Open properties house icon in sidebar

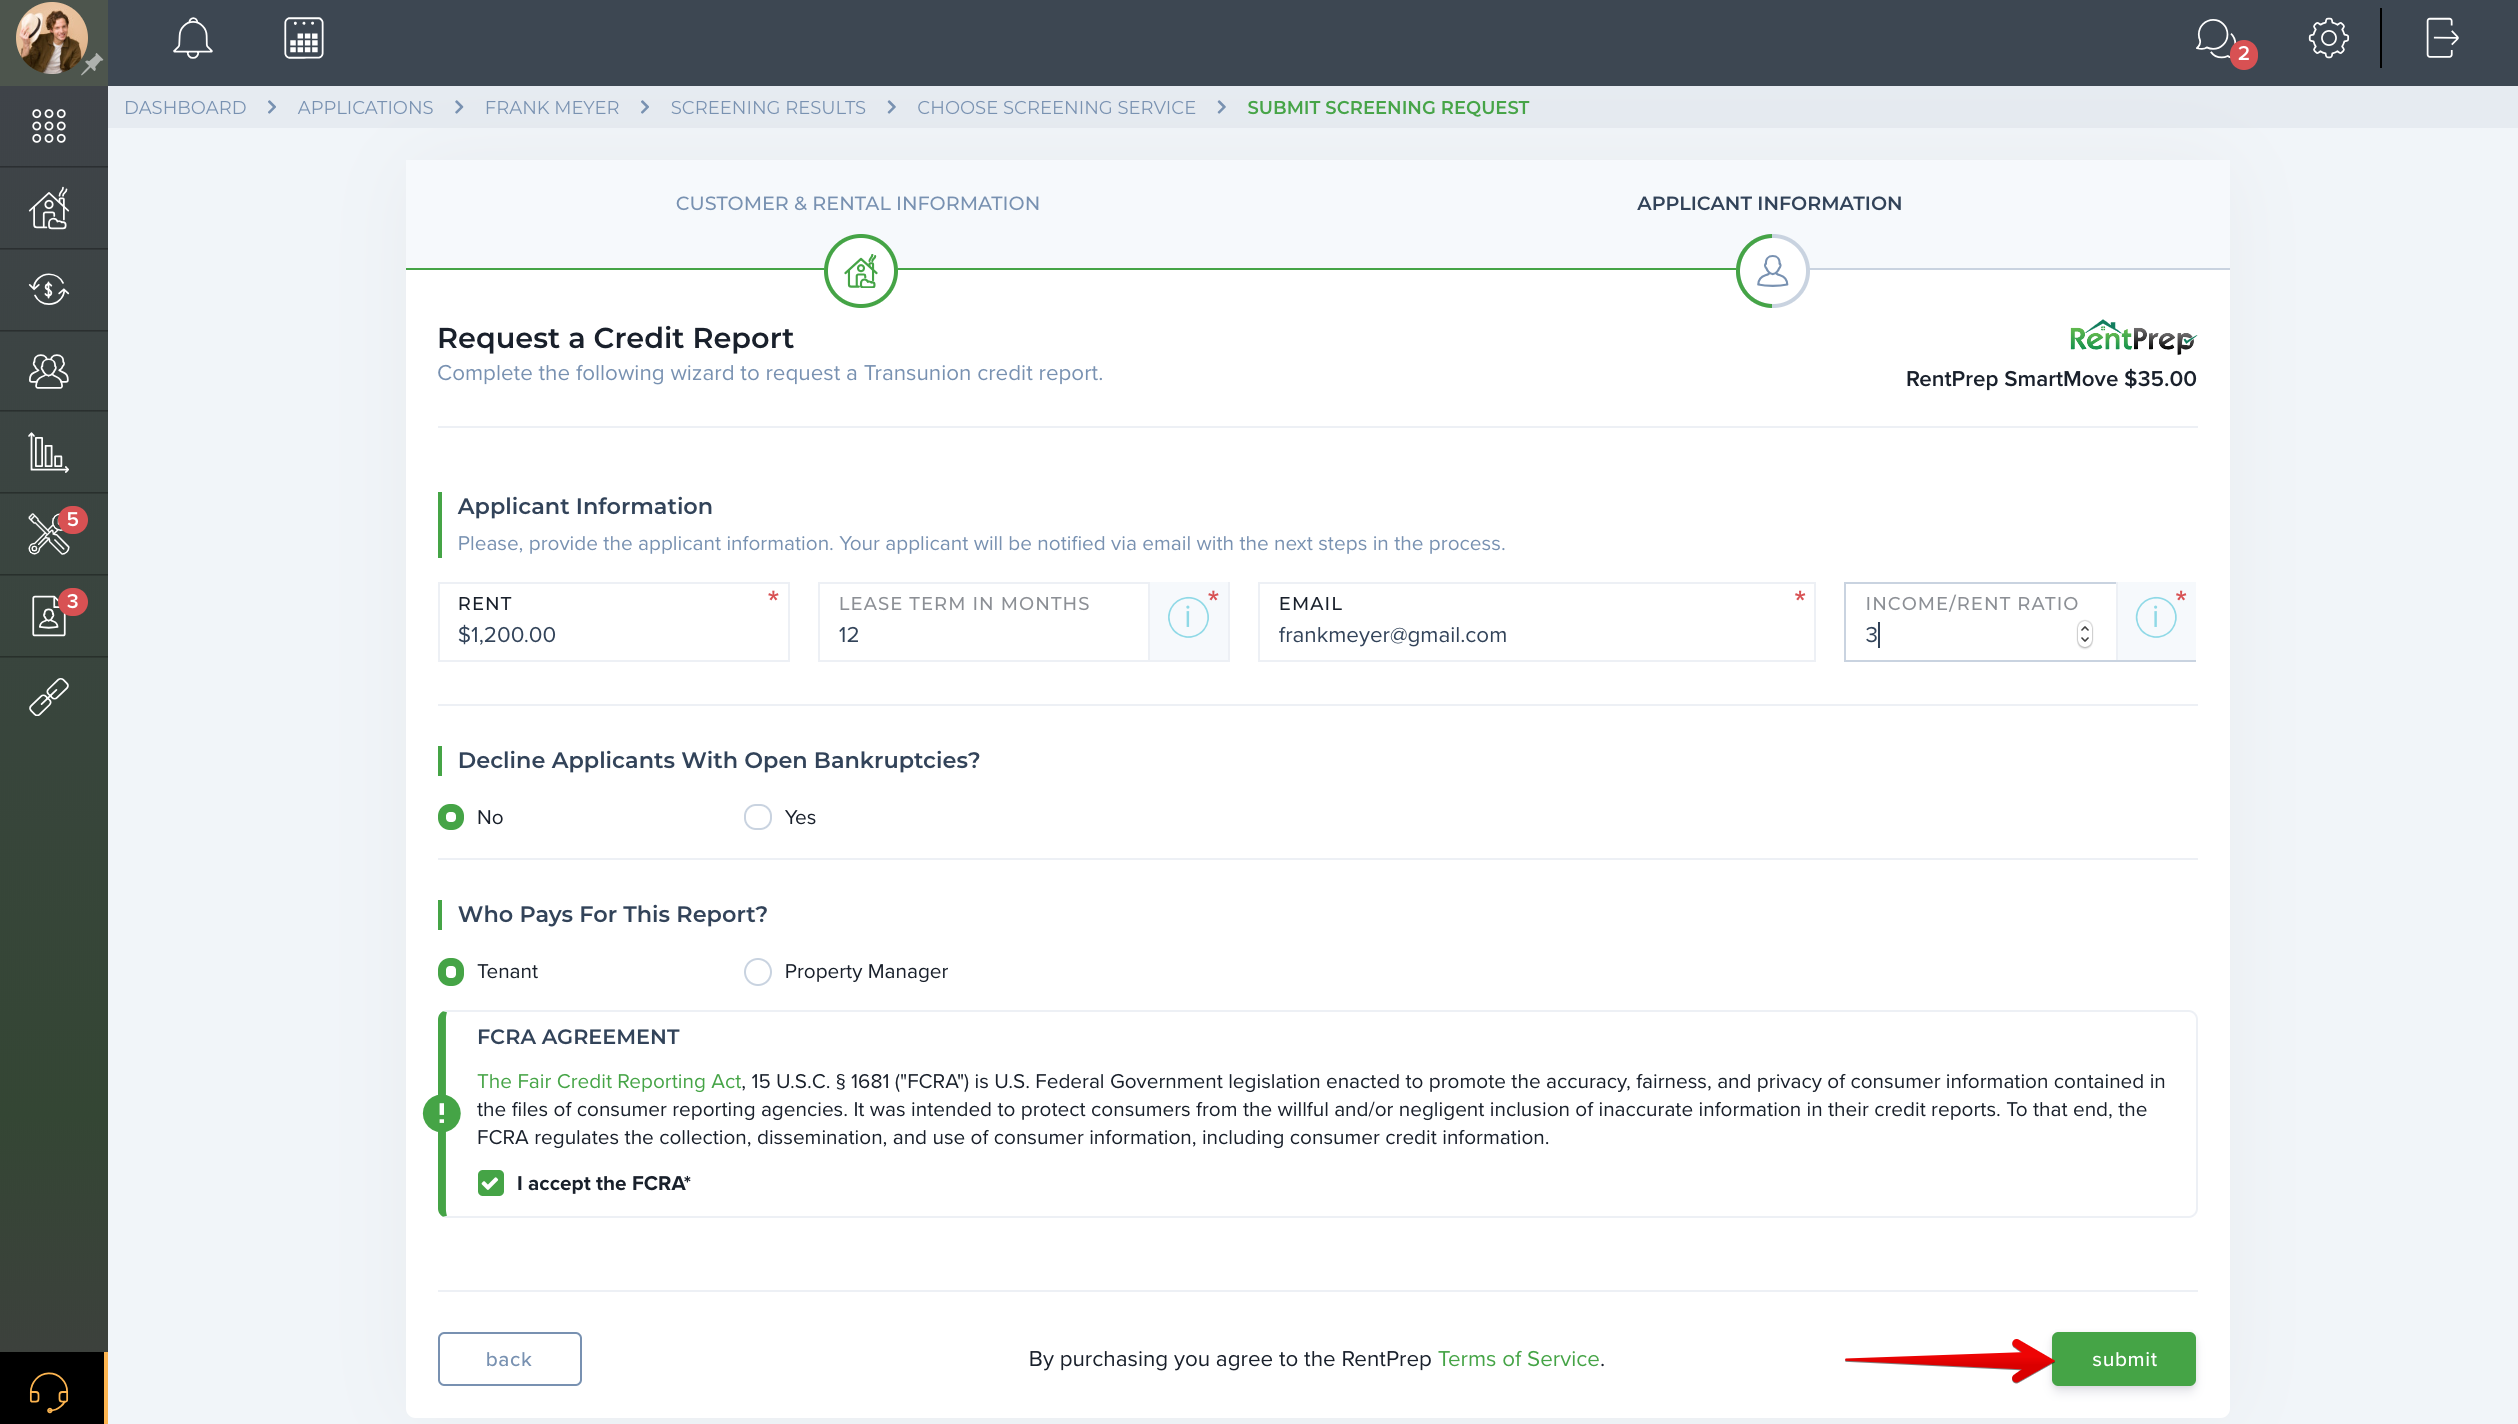point(49,208)
